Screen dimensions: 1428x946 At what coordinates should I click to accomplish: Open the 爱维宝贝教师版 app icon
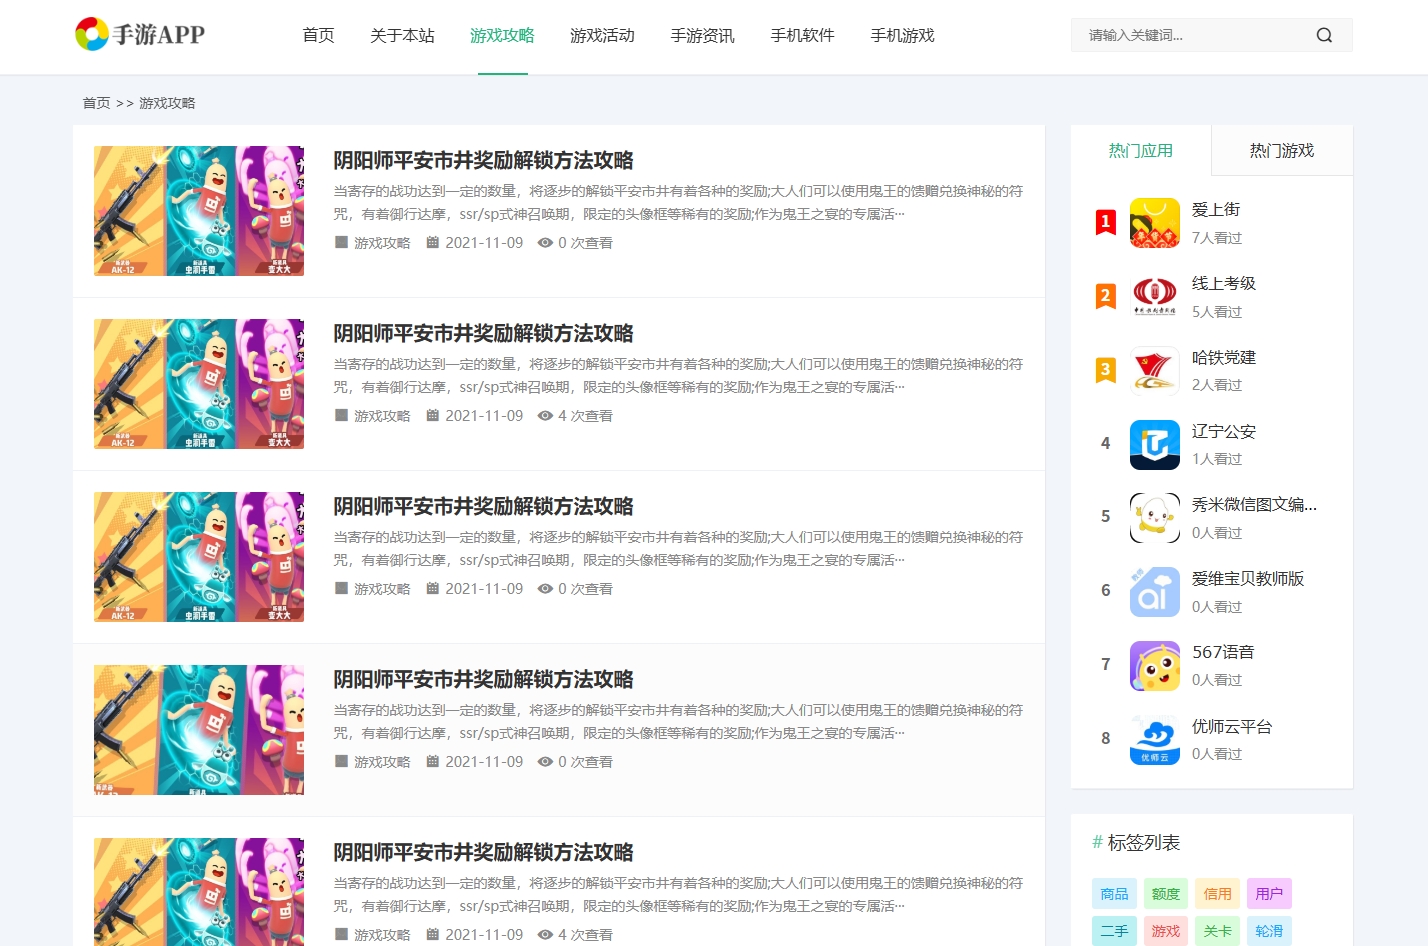tap(1155, 592)
